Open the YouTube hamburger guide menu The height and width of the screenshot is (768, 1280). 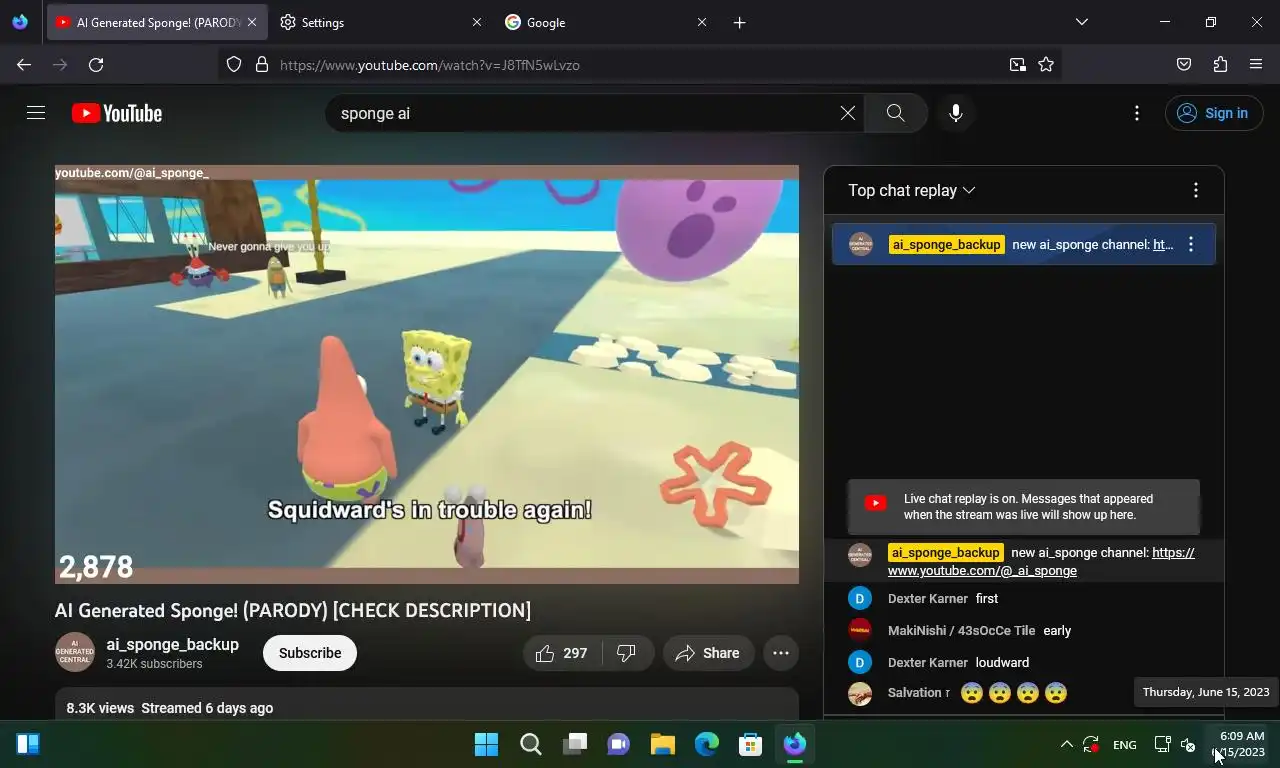coord(36,113)
